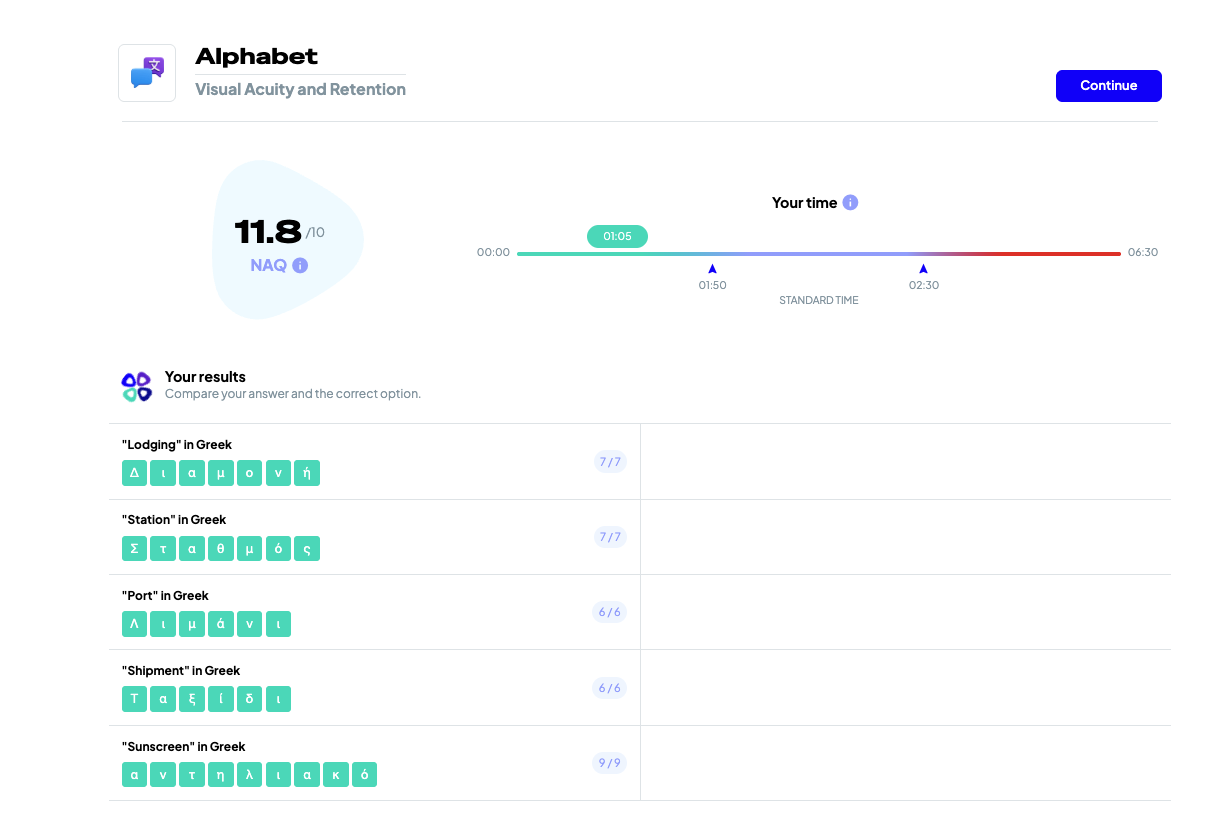Click the Alphabet translation app icon

[x=147, y=73]
